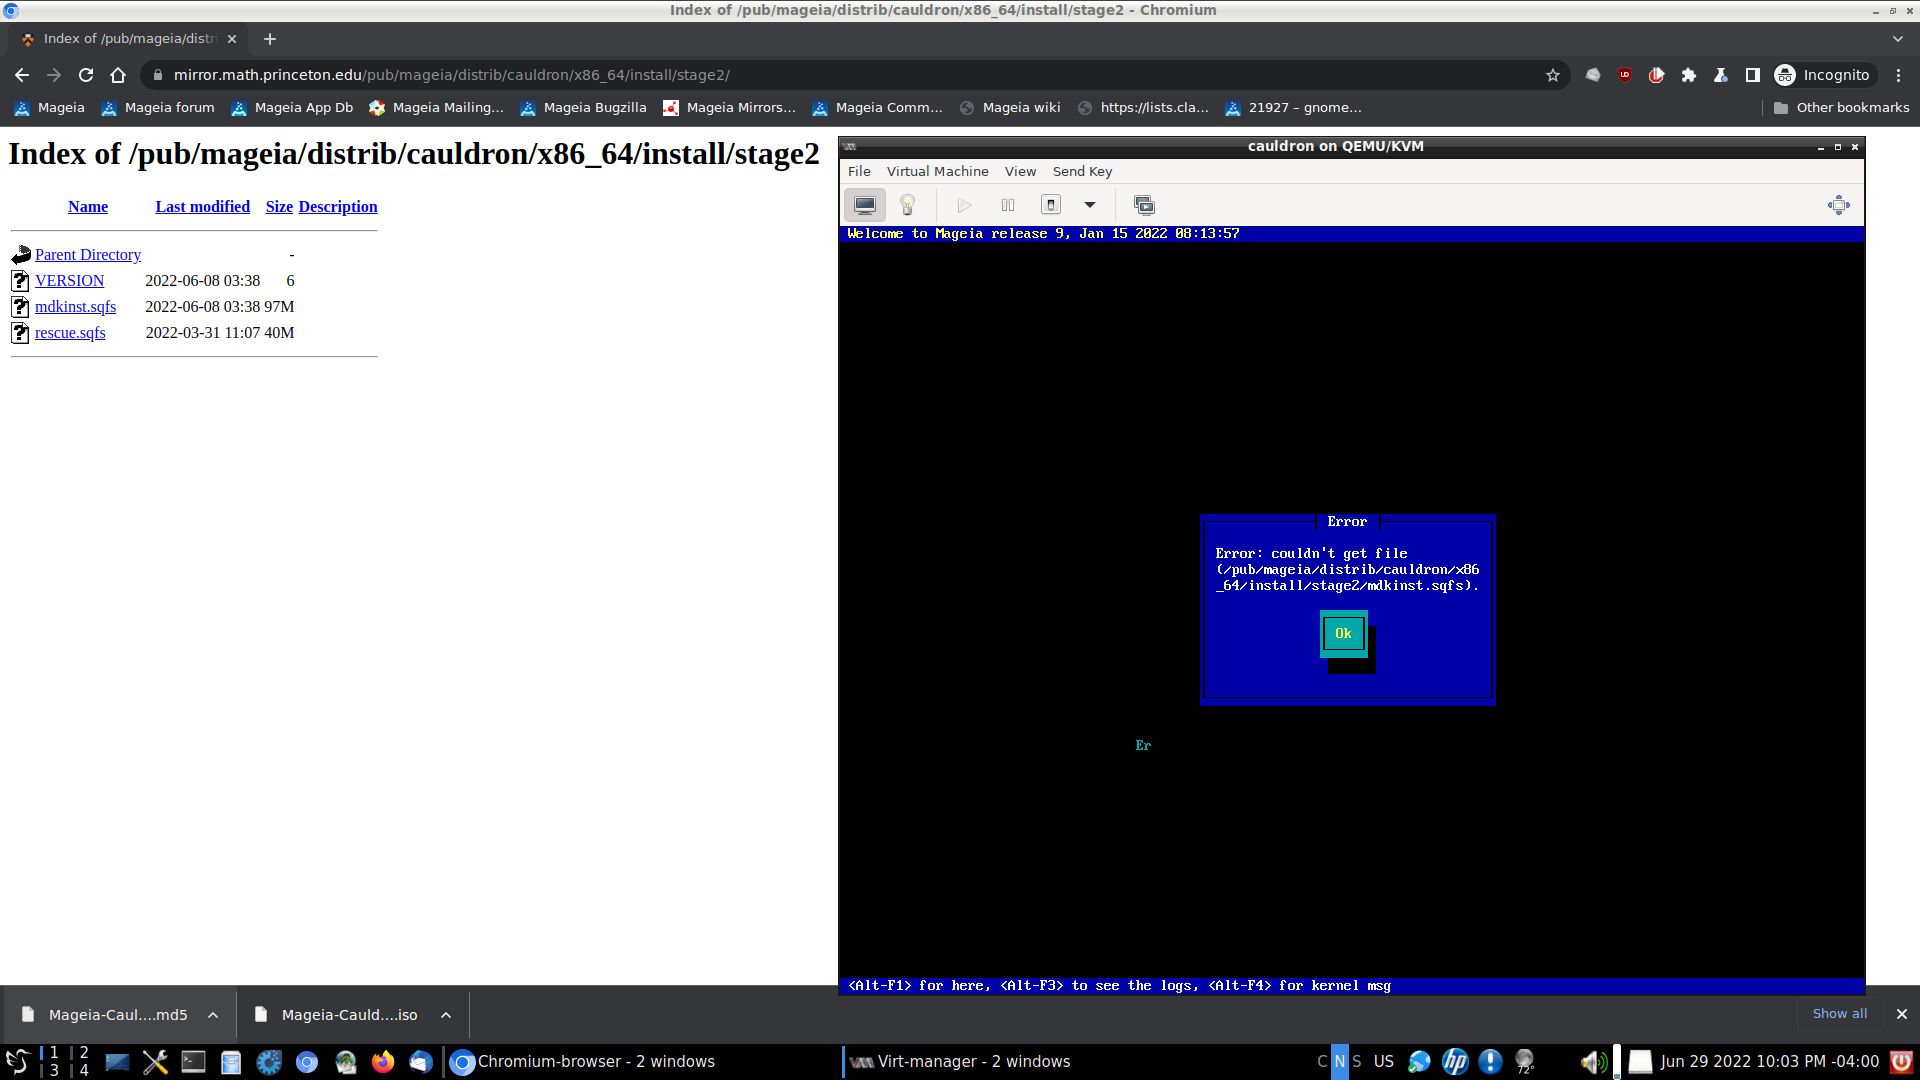Viewport: 1920px width, 1080px height.
Task: Click the weather 72° tray icon
Action: 1526,1062
